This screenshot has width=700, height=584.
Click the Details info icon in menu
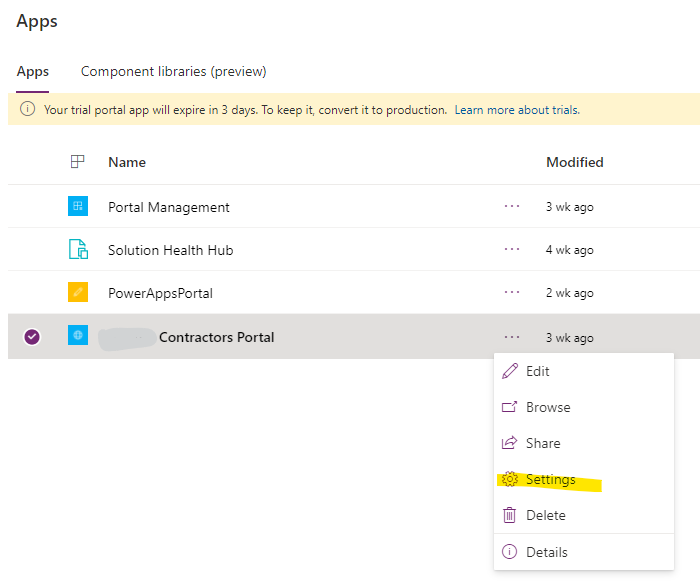509,551
